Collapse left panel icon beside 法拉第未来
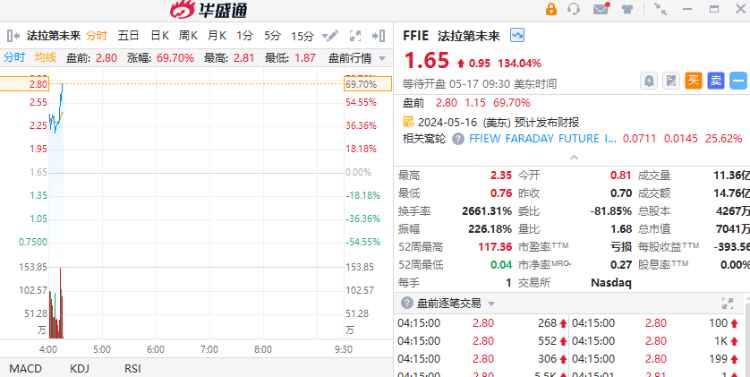750x377 pixels. click(x=13, y=35)
